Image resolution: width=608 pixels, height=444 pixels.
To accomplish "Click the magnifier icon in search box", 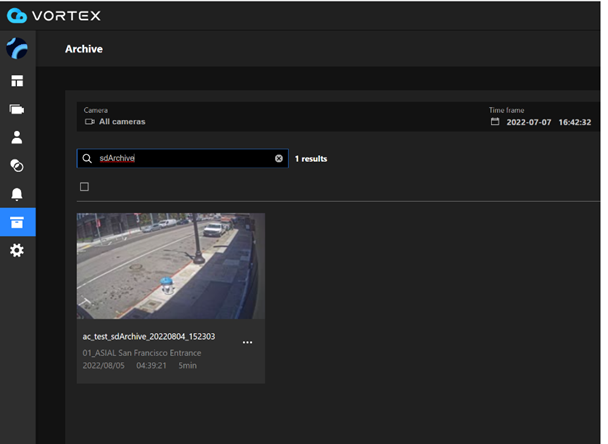I will click(x=88, y=158).
